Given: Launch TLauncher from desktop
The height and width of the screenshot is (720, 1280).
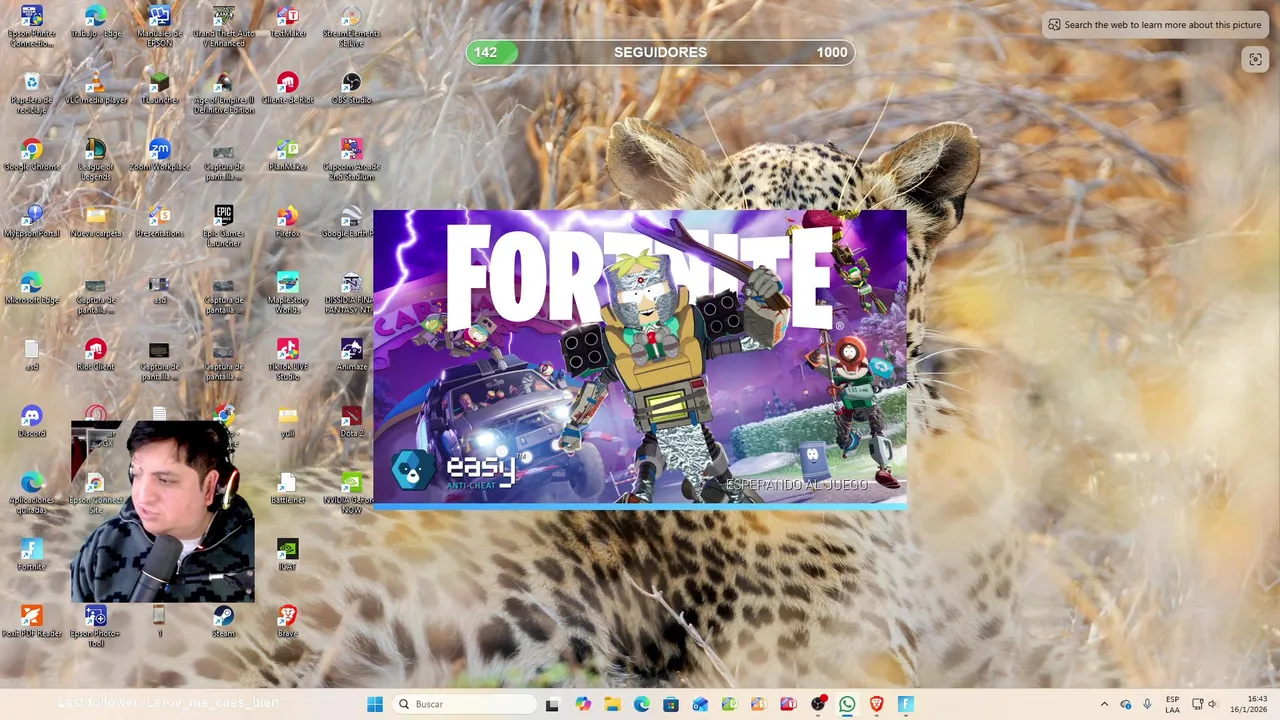Looking at the screenshot, I should point(160,90).
